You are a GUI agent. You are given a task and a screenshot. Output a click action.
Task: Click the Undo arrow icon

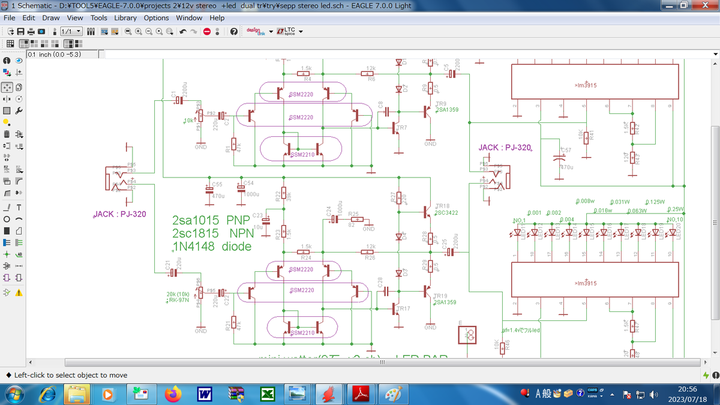click(182, 32)
